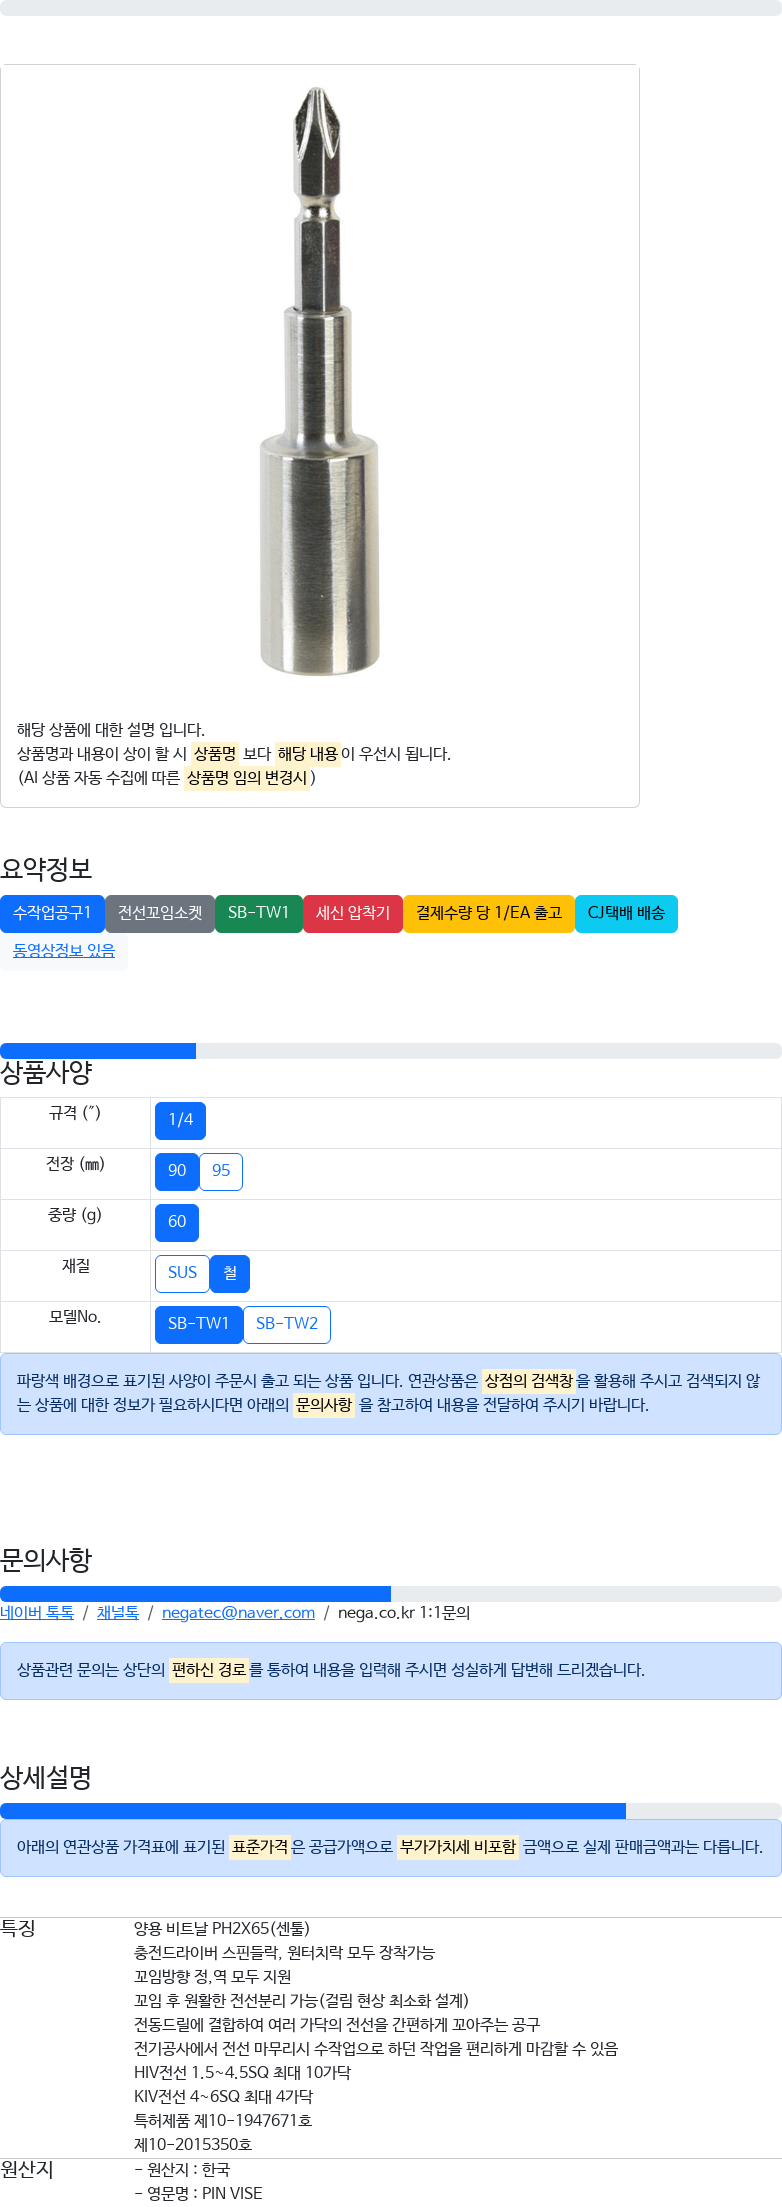782x2207 pixels.
Task: Select the 수작업공구1 category tag
Action: (52, 913)
